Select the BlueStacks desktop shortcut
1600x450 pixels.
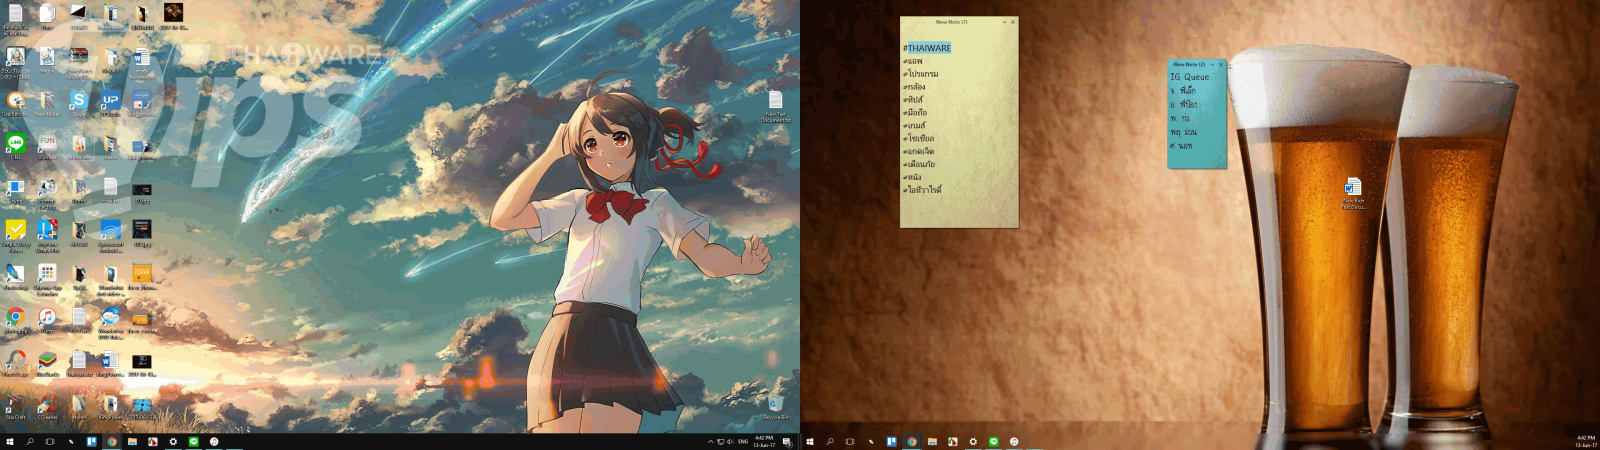(47, 360)
